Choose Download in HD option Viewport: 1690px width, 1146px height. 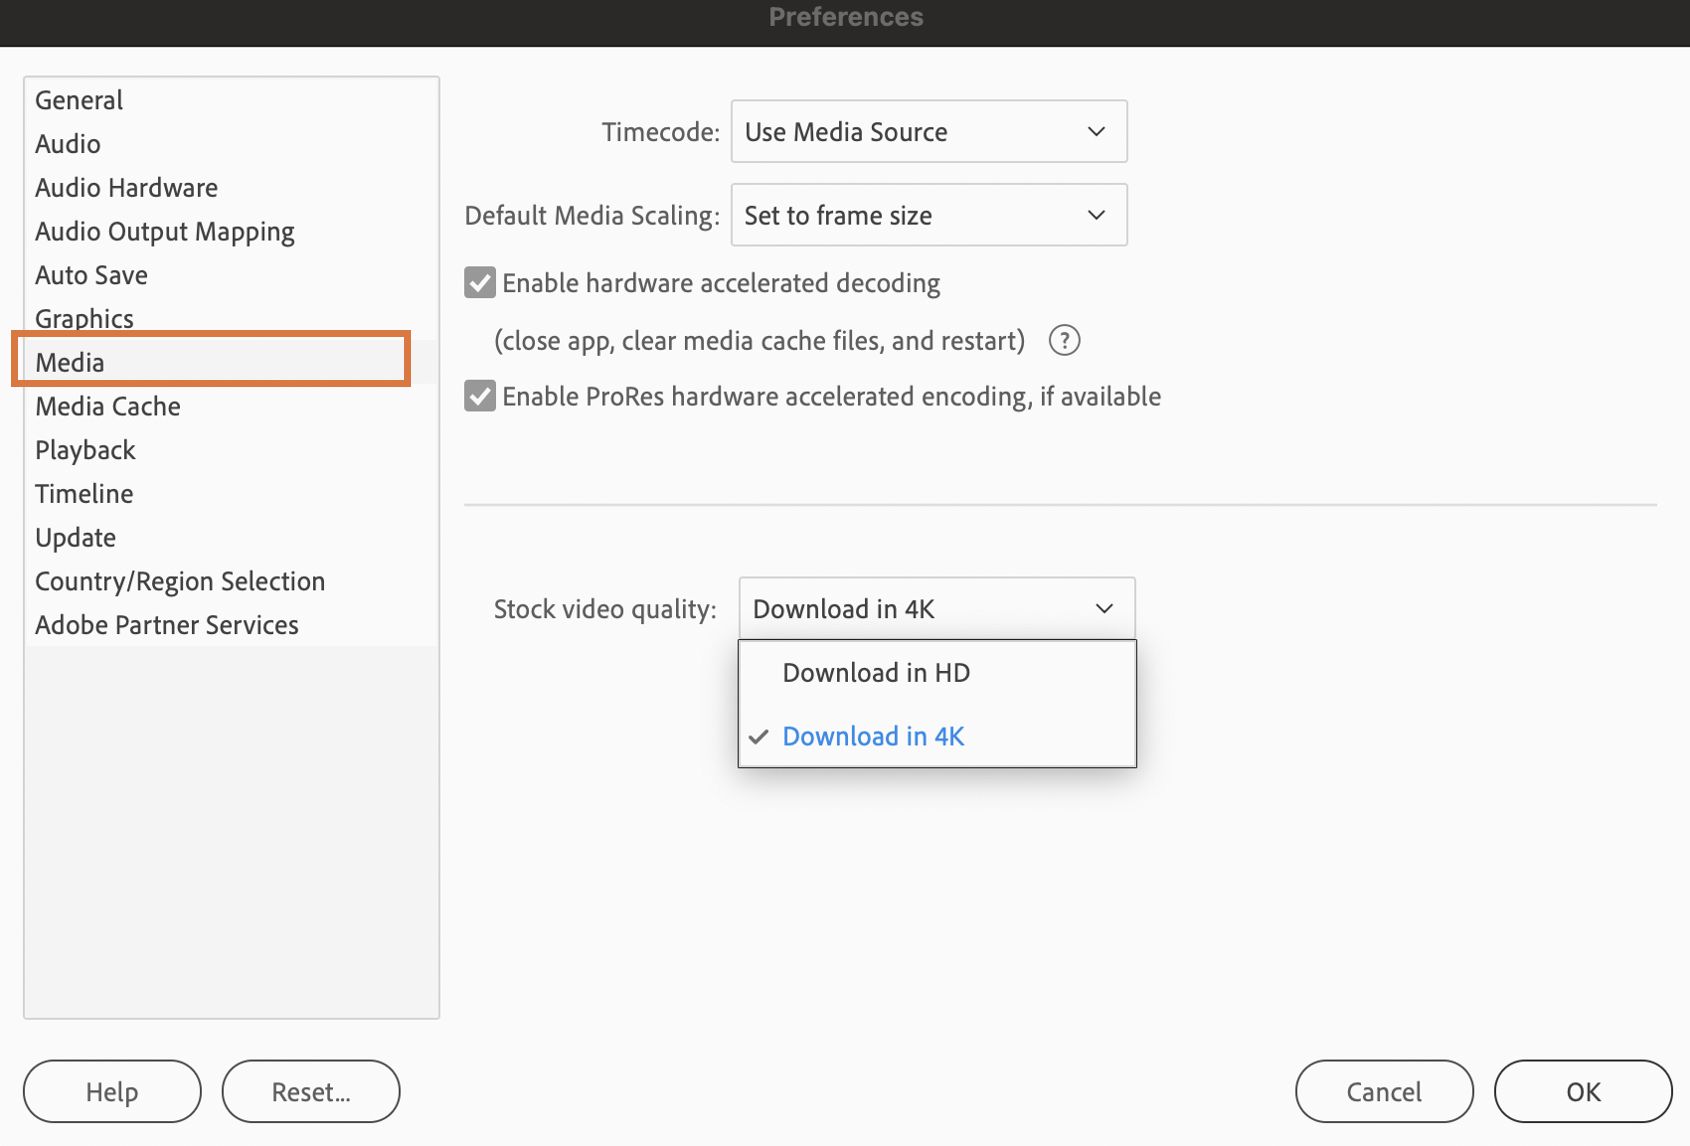(x=875, y=673)
